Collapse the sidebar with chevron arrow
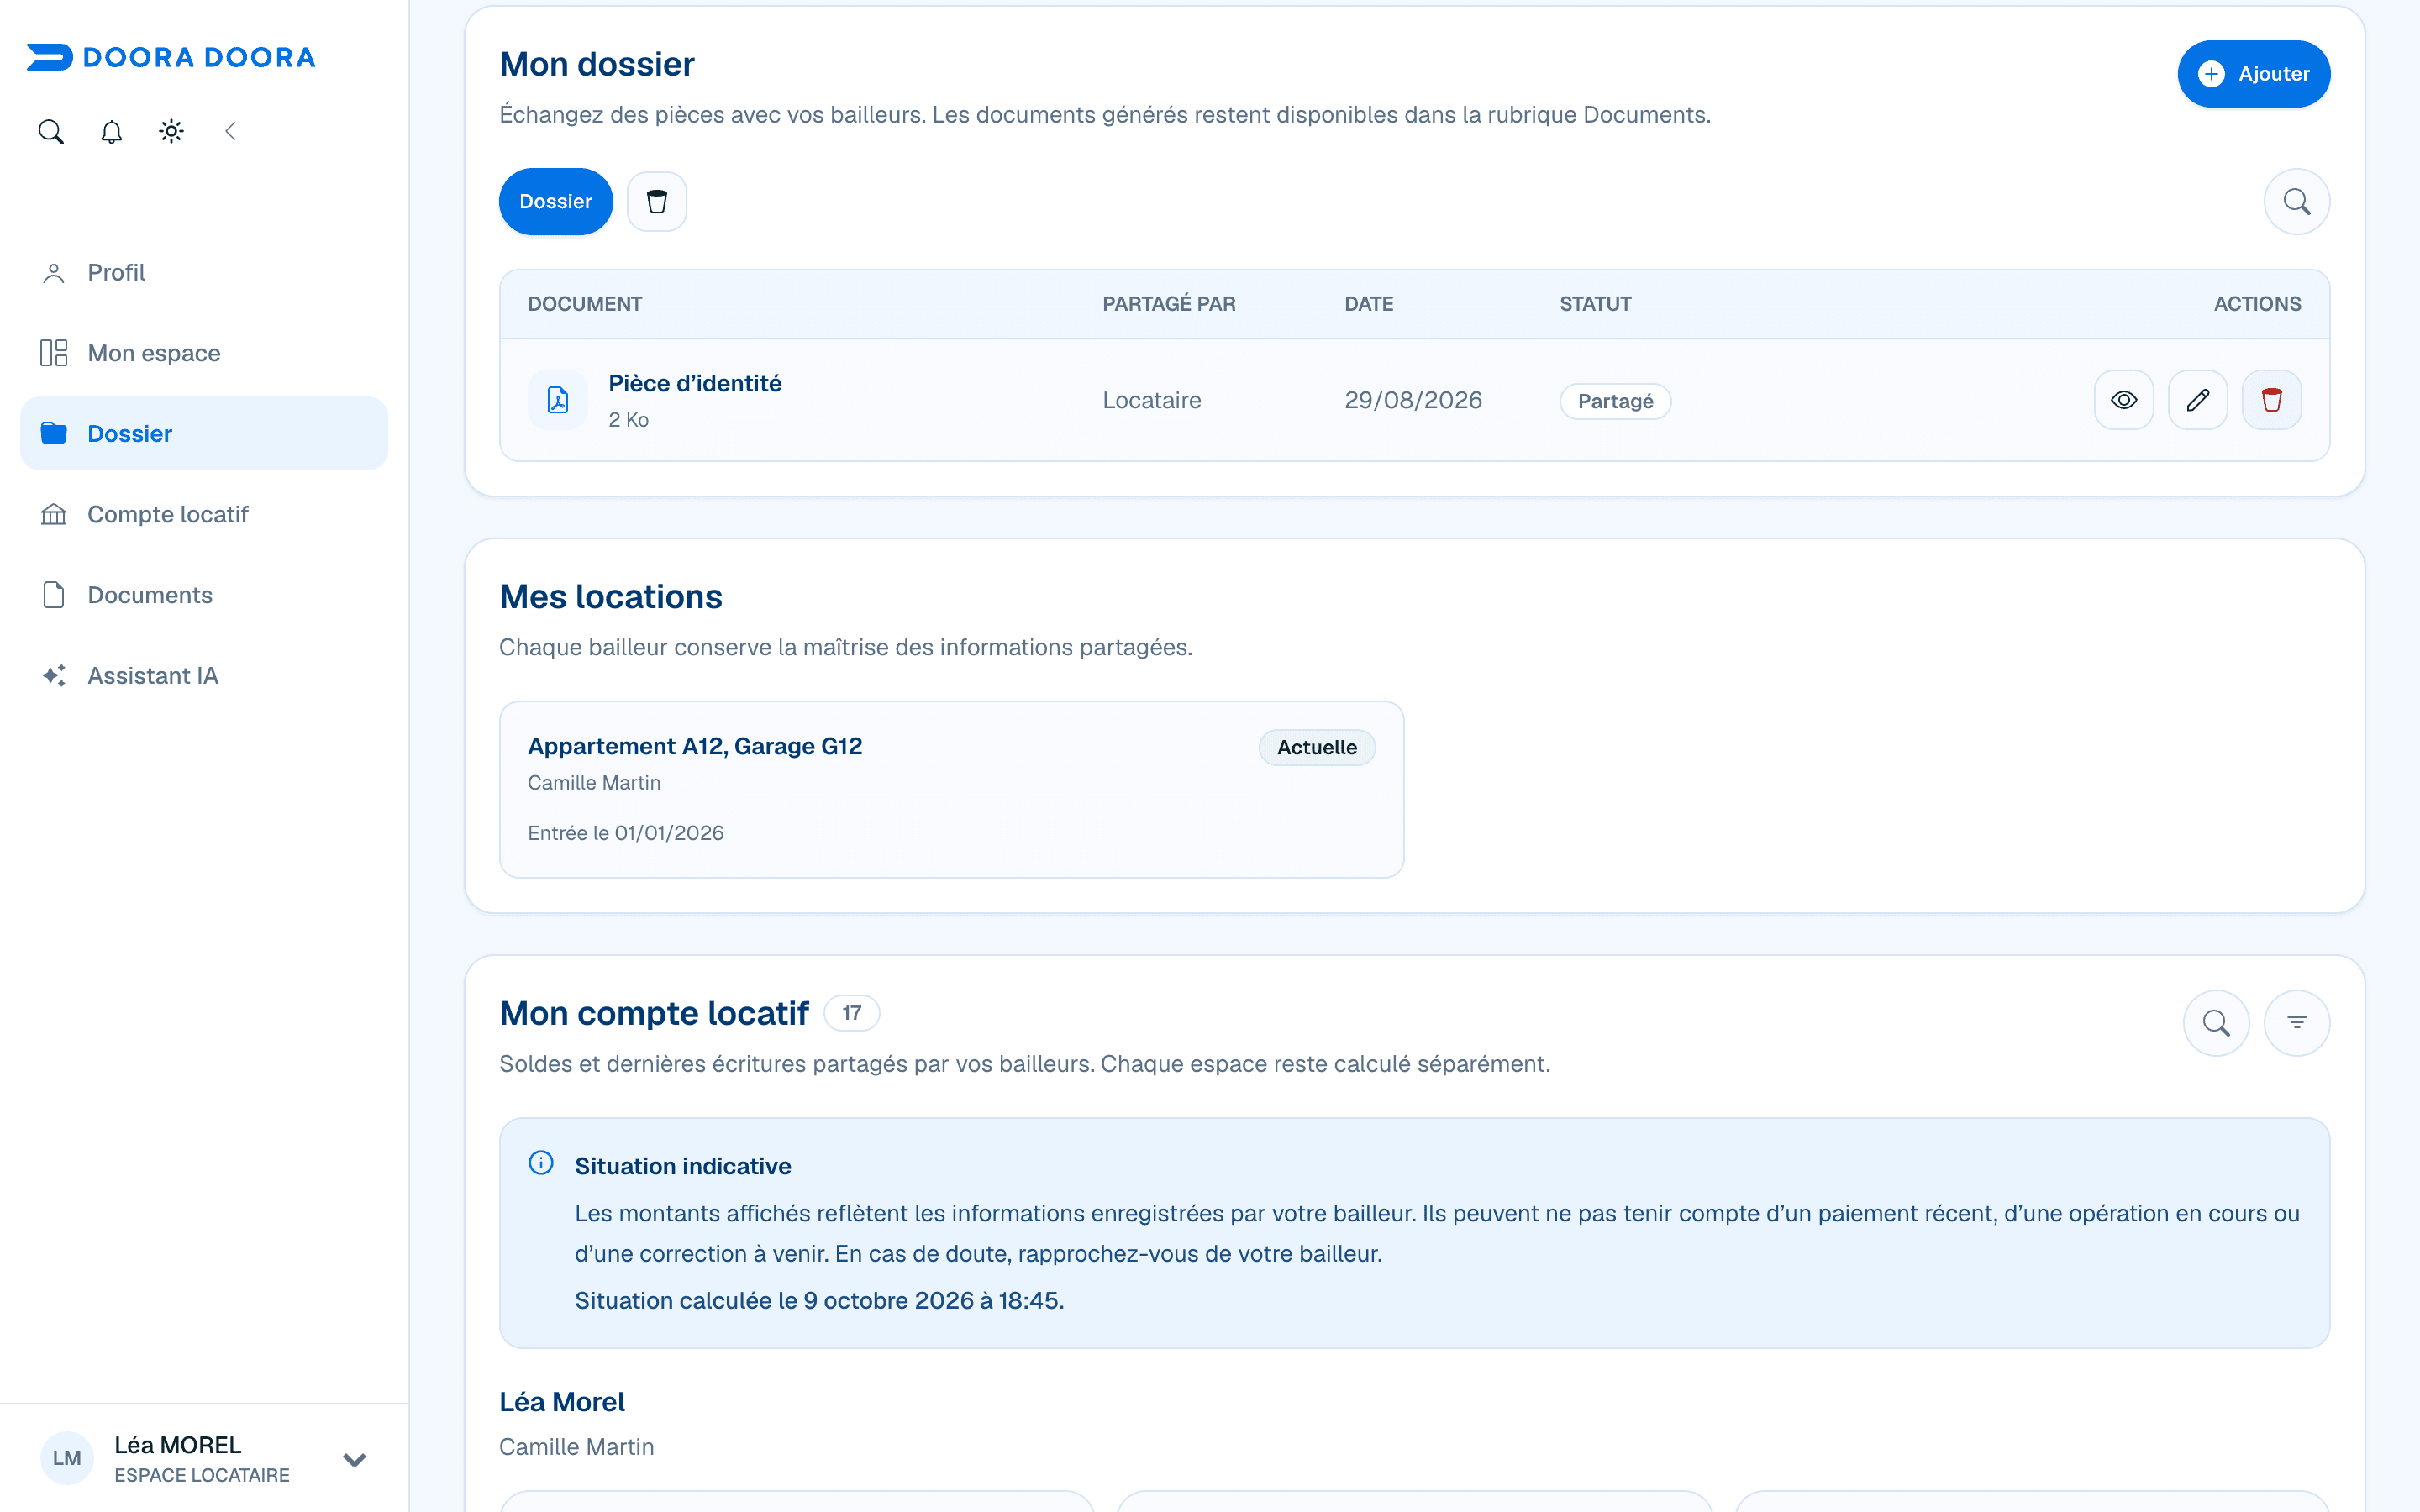This screenshot has height=1512, width=2420. (x=231, y=131)
